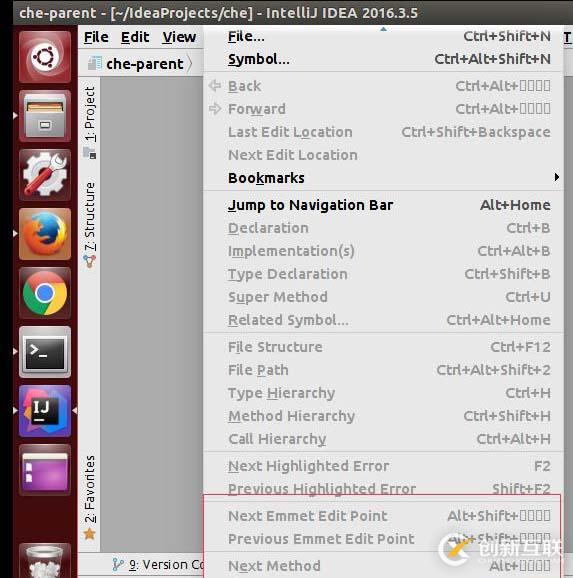The image size is (573, 578).
Task: Click the Project panel folder icon
Action: pos(90,153)
